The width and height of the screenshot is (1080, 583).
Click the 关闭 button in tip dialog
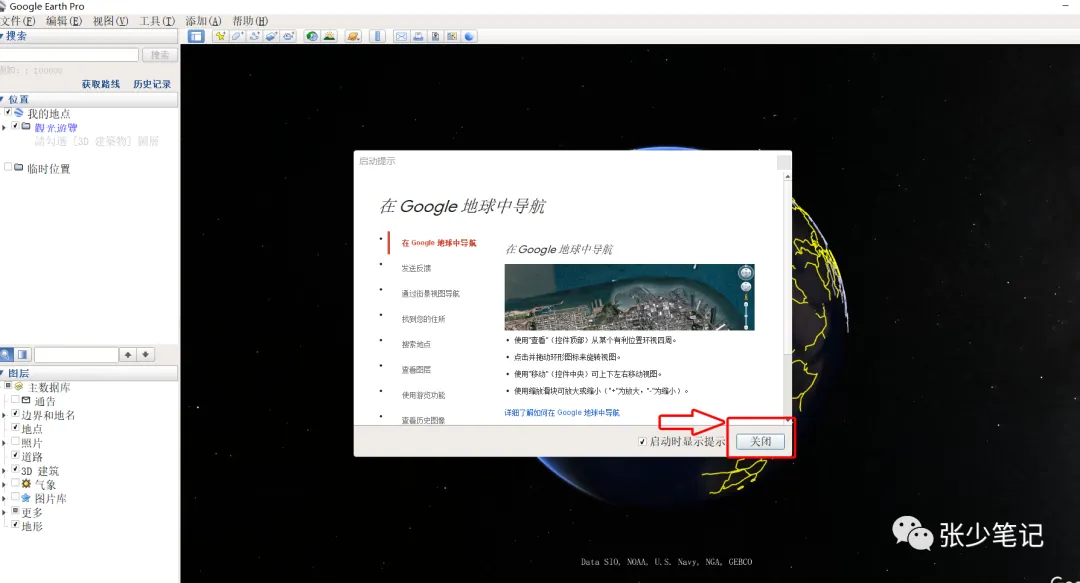click(x=760, y=441)
